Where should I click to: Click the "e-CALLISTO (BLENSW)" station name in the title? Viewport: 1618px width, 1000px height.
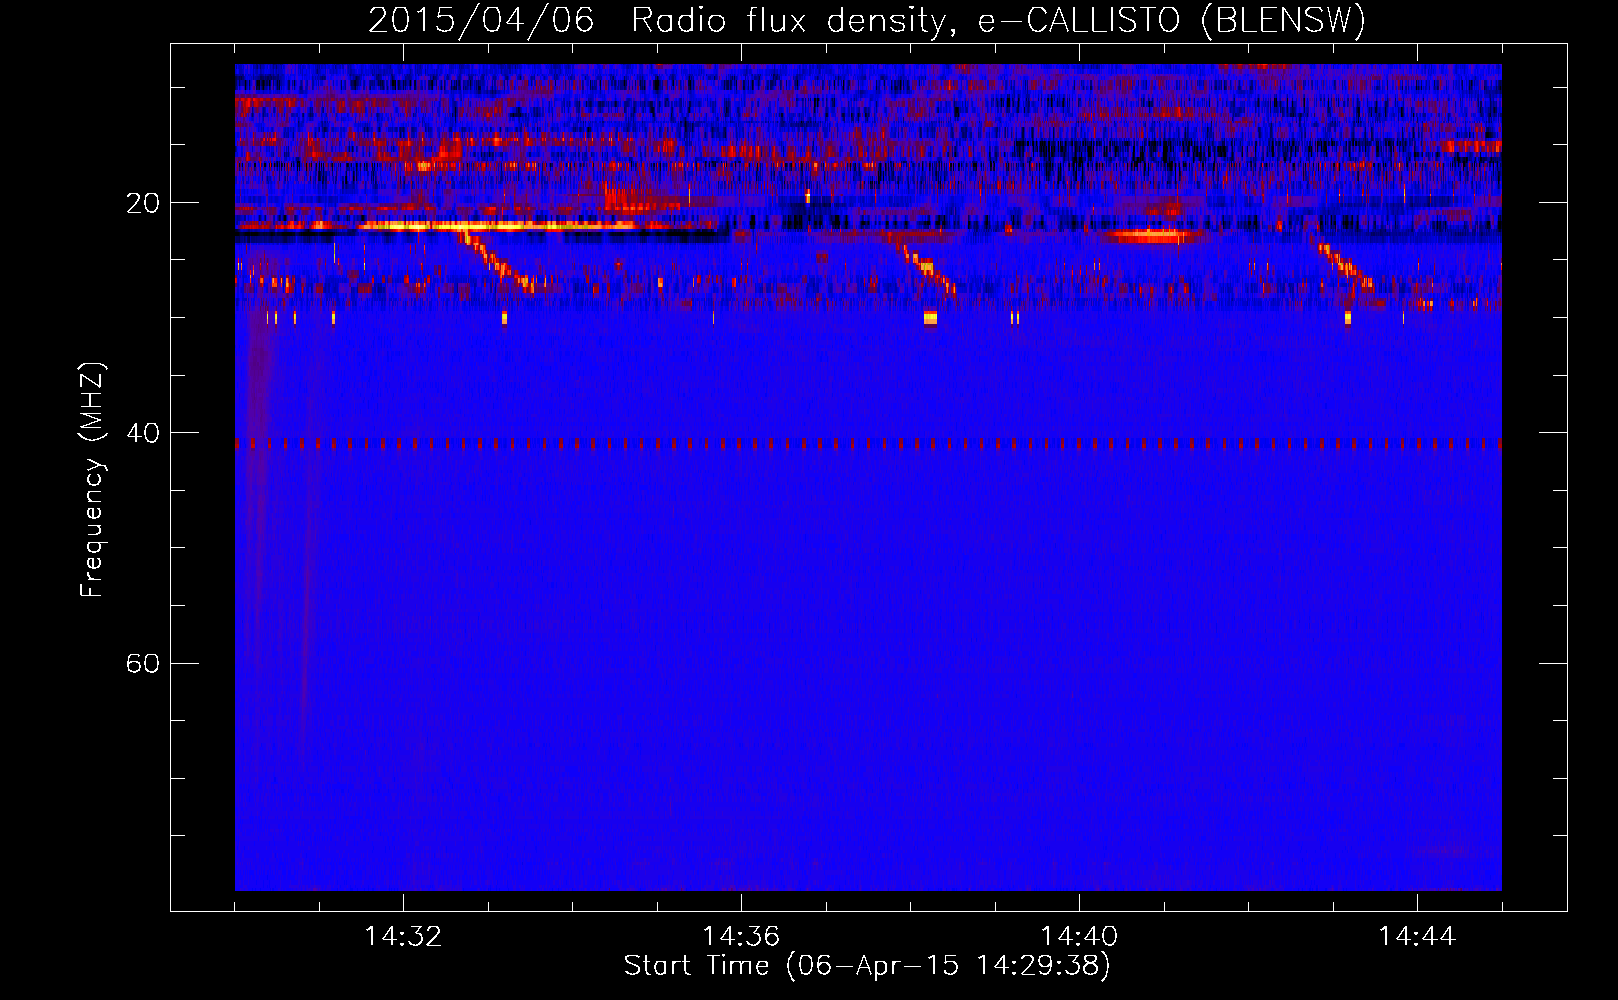click(1171, 21)
